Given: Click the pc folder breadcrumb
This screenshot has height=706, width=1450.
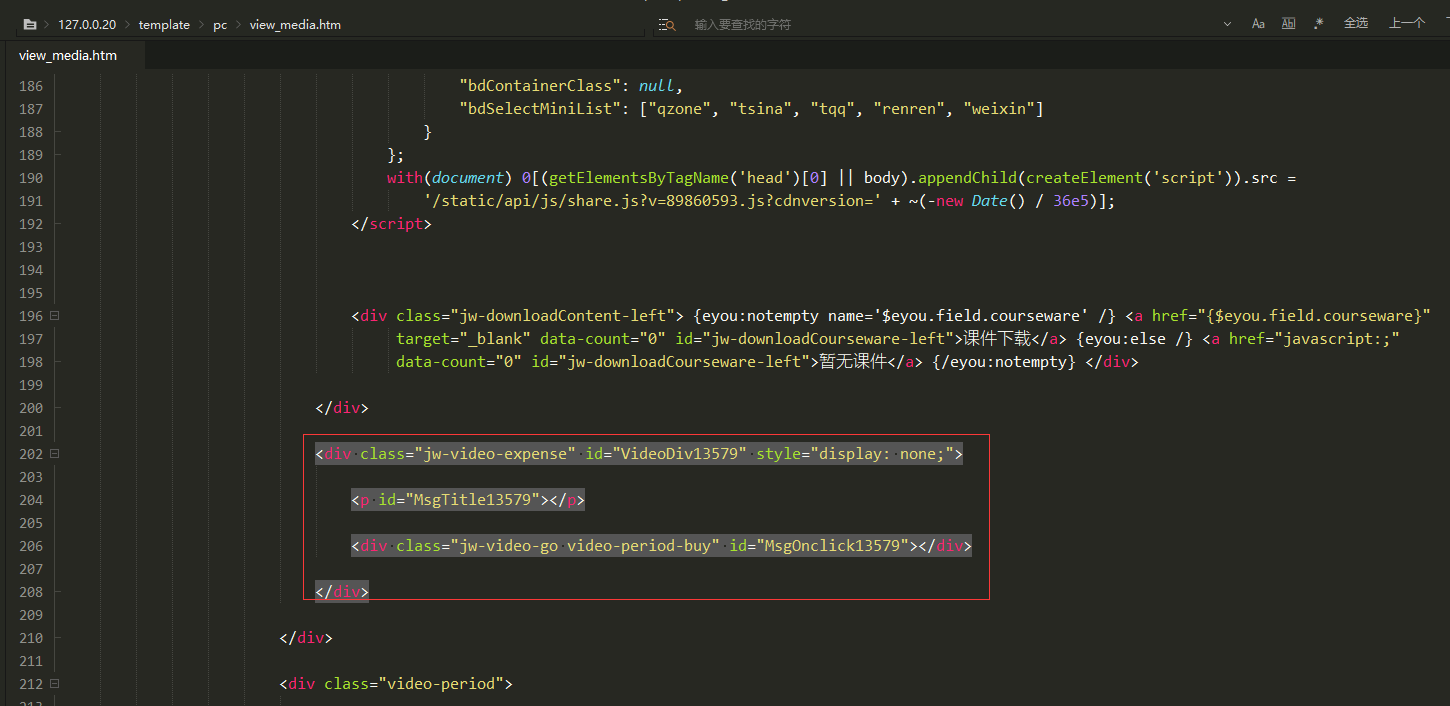Looking at the screenshot, I should (220, 25).
